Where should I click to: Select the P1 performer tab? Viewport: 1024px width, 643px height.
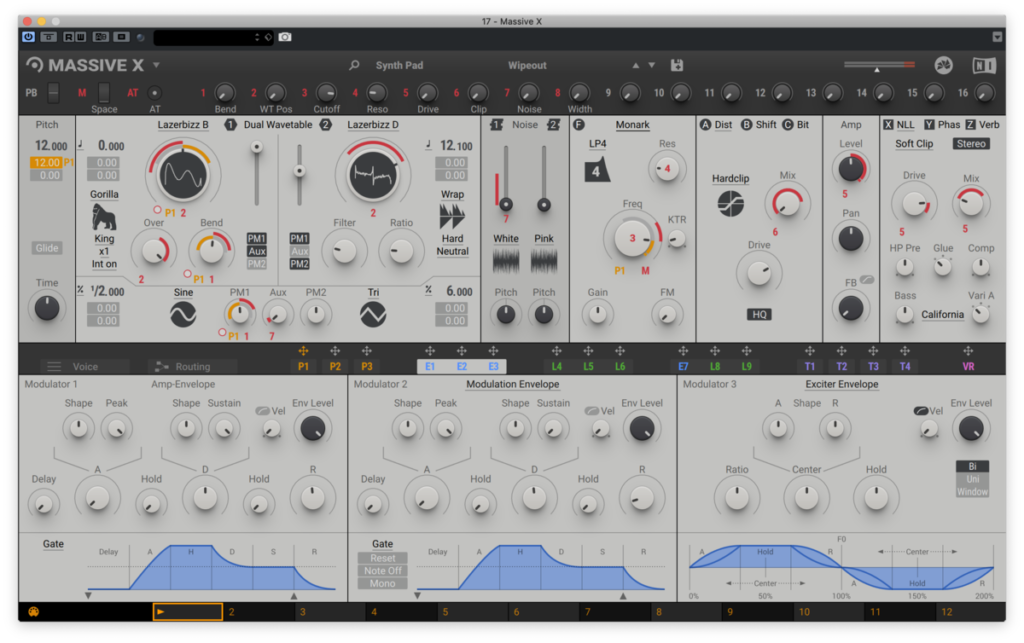(x=303, y=367)
